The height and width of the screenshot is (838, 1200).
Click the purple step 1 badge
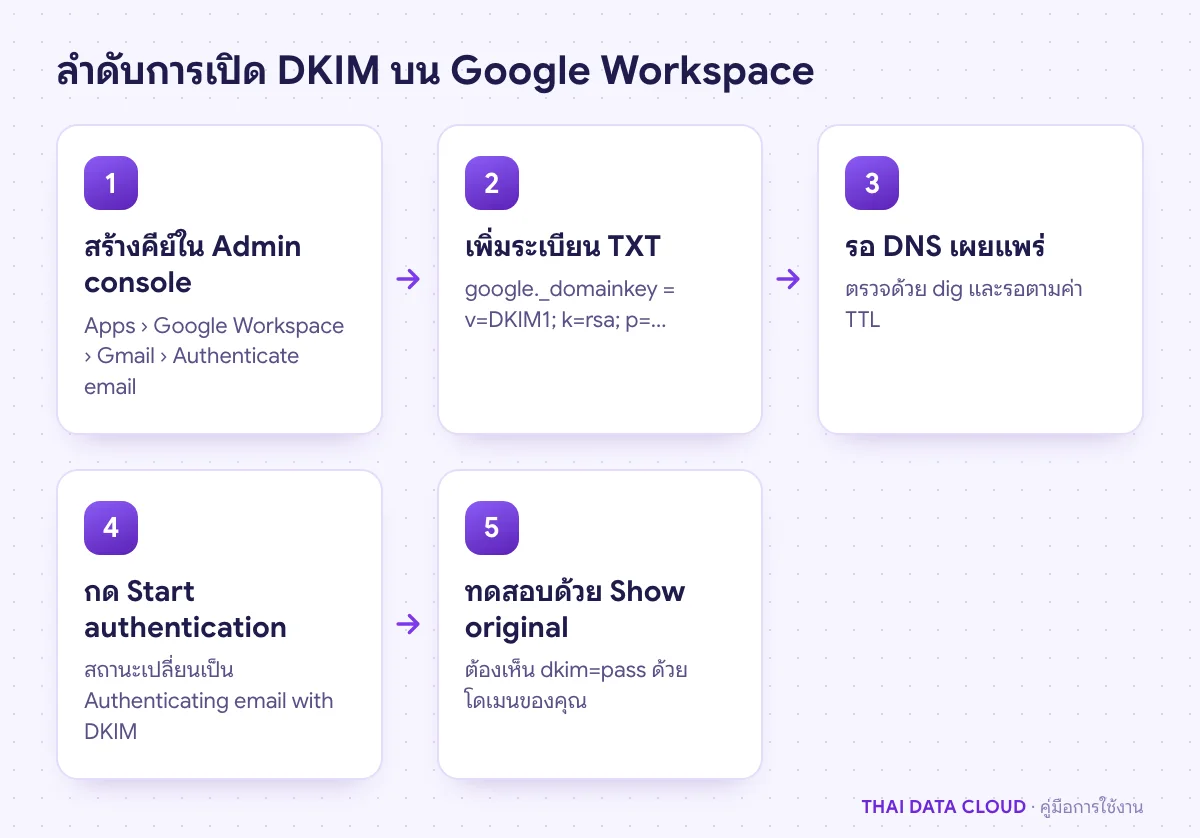point(111,183)
